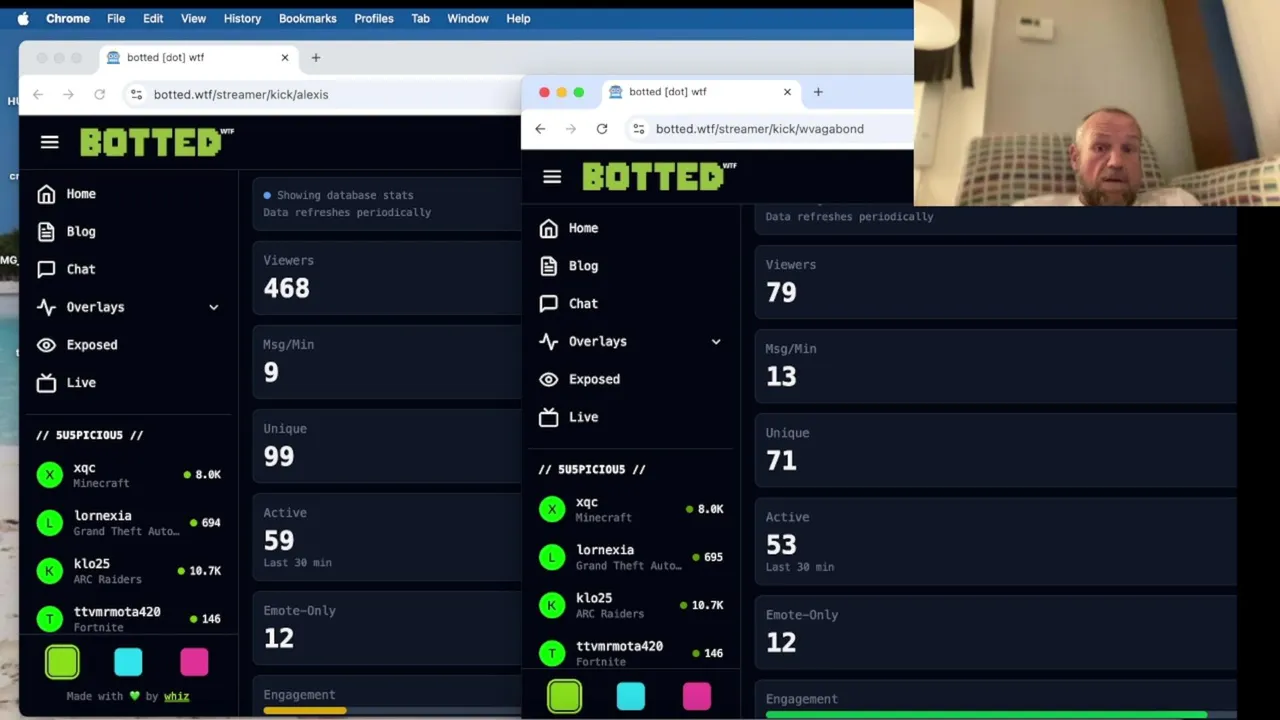
Task: Click Viewers 468 stat in back window
Action: [x=387, y=277]
